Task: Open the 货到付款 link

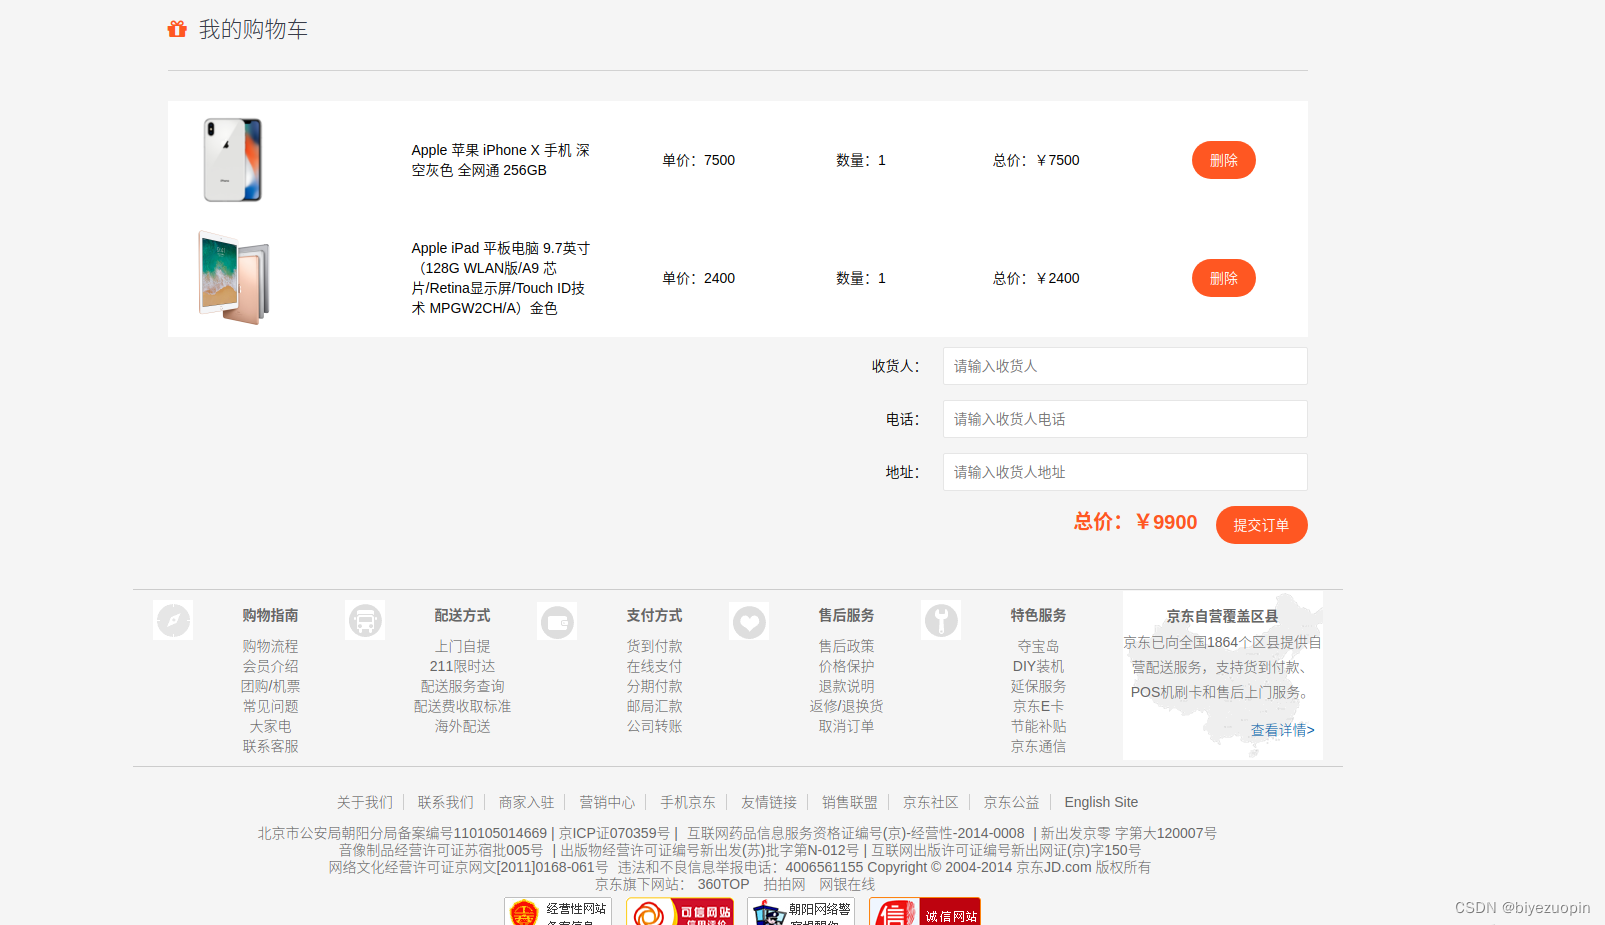Action: [x=655, y=646]
